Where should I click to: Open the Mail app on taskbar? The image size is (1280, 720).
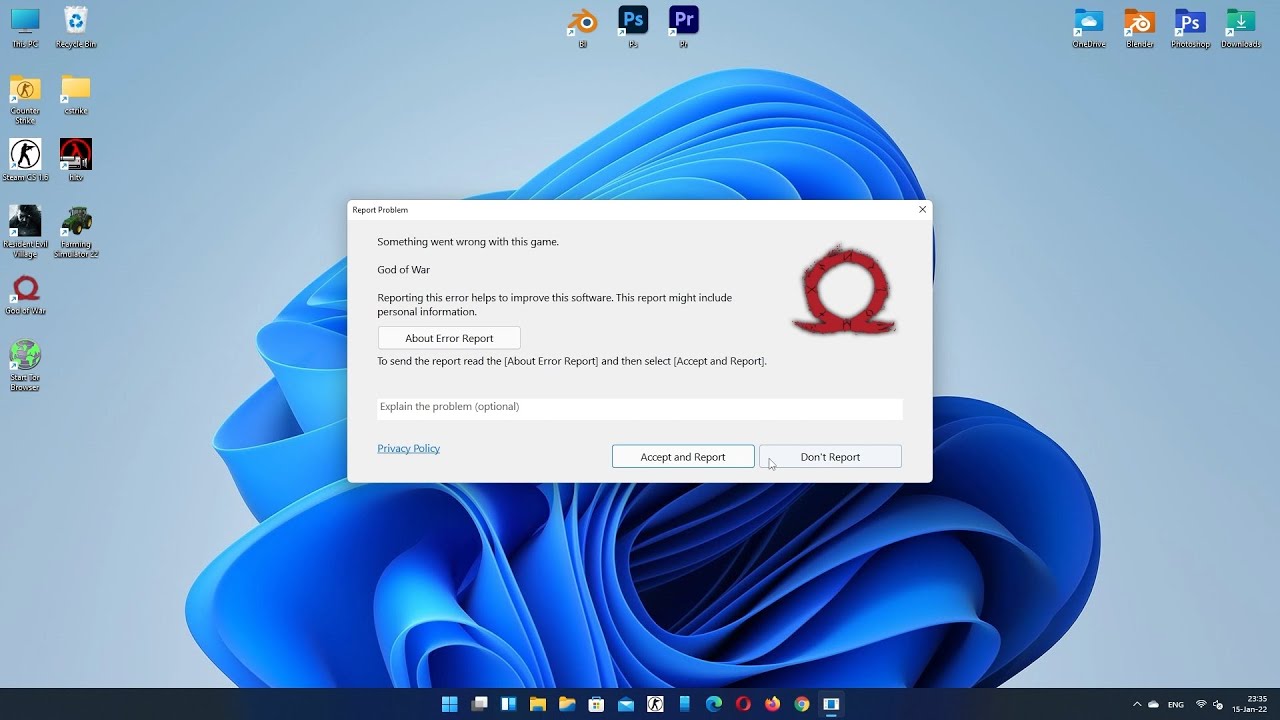point(626,704)
